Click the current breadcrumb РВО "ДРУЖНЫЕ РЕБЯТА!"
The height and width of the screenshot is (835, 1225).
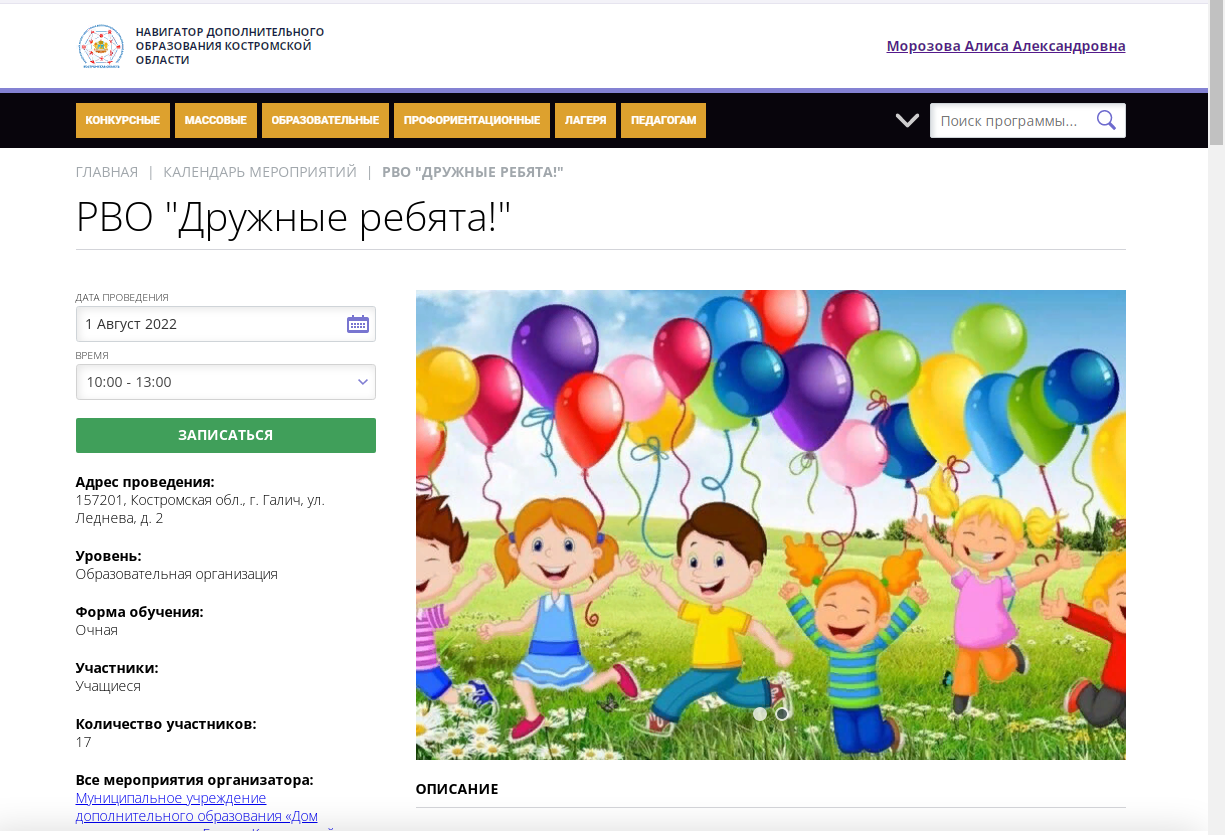[x=473, y=172]
